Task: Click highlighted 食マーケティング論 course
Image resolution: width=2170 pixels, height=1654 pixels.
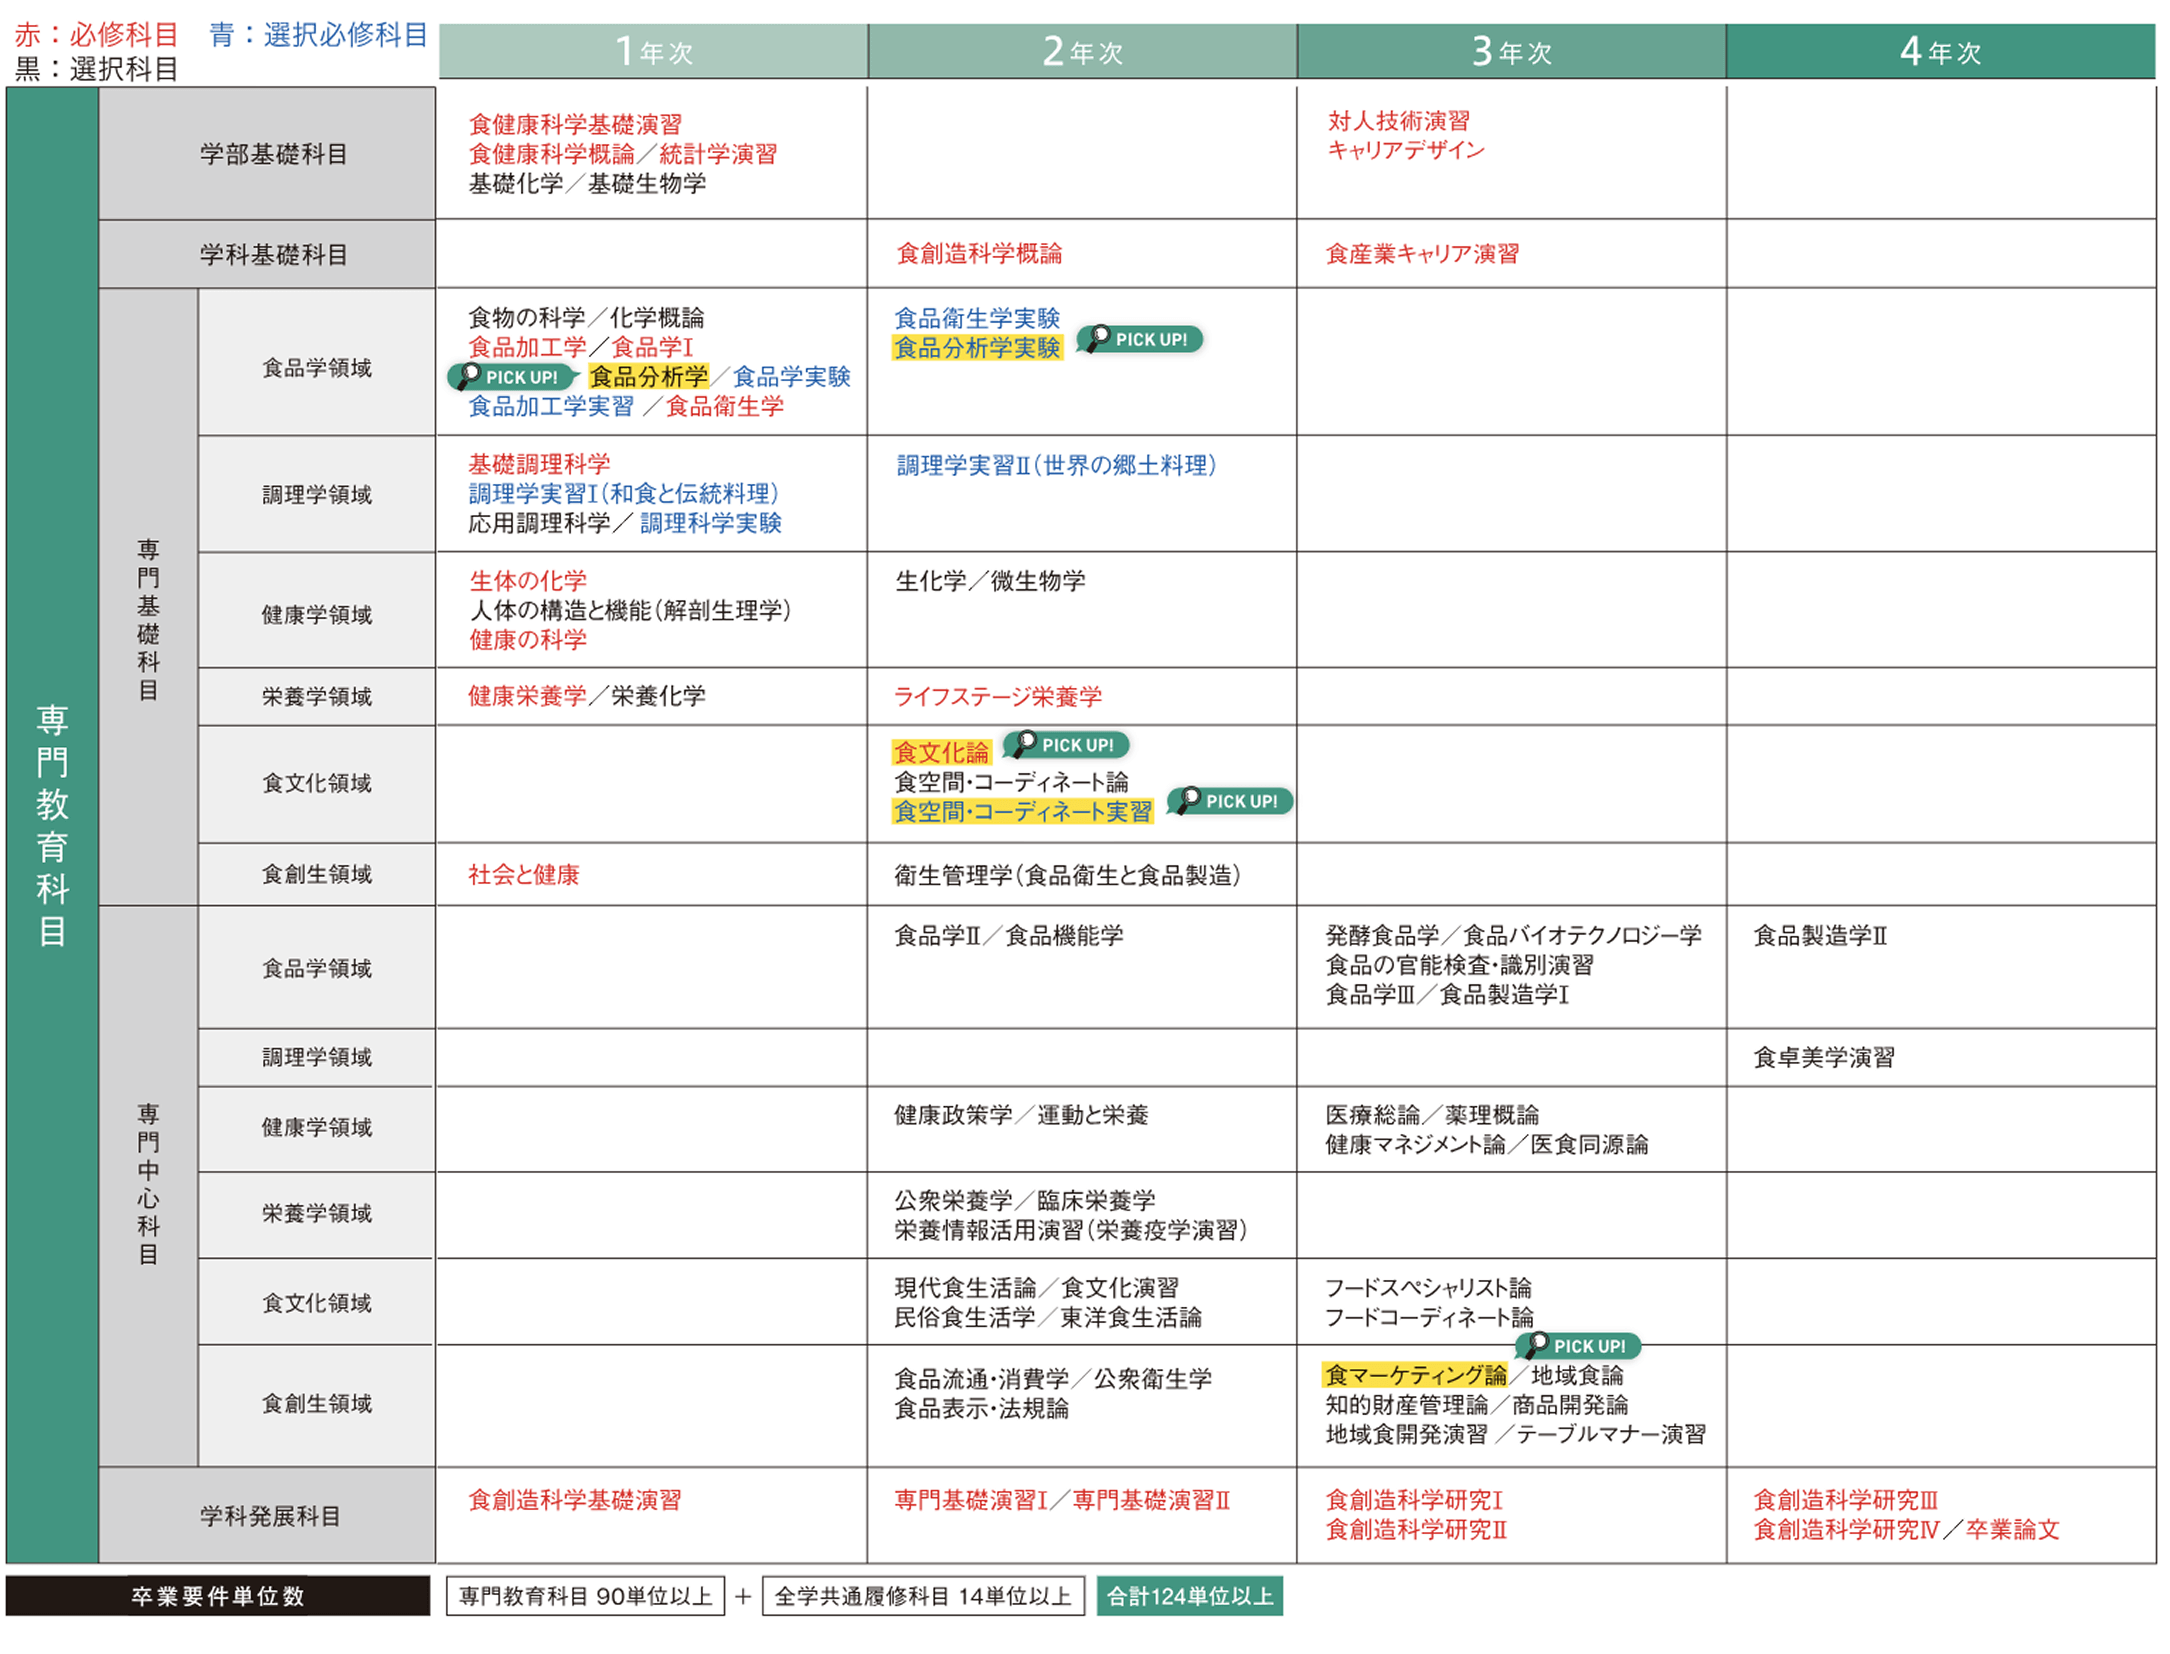Action: click(1414, 1376)
